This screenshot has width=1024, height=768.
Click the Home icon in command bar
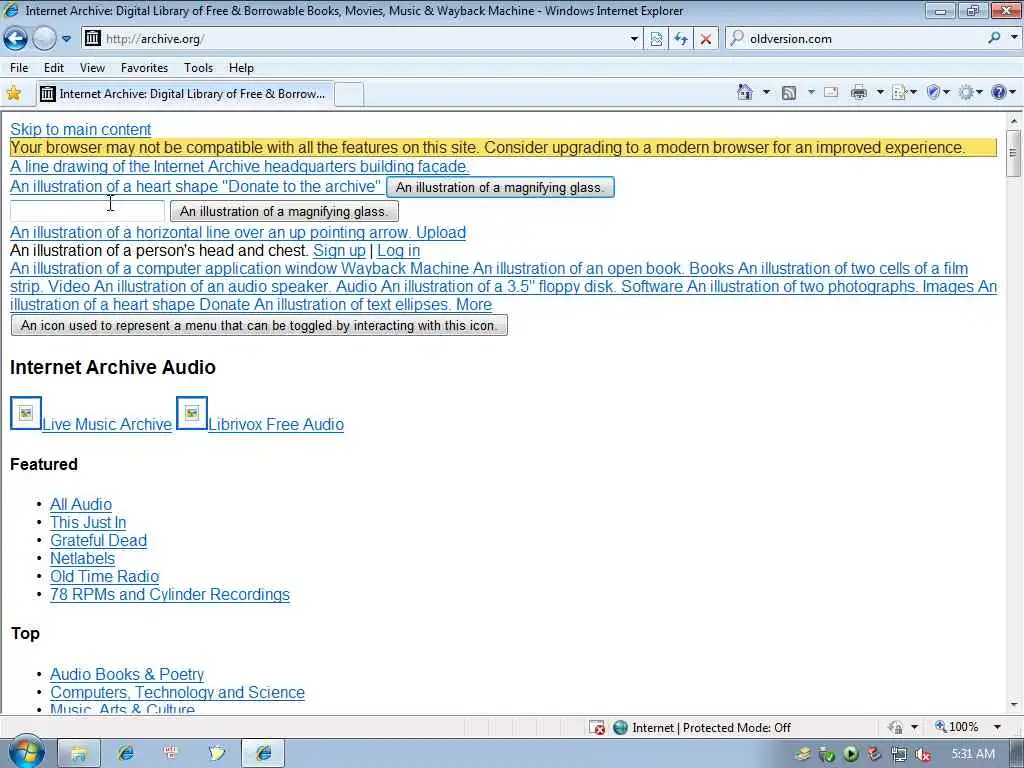[x=745, y=92]
